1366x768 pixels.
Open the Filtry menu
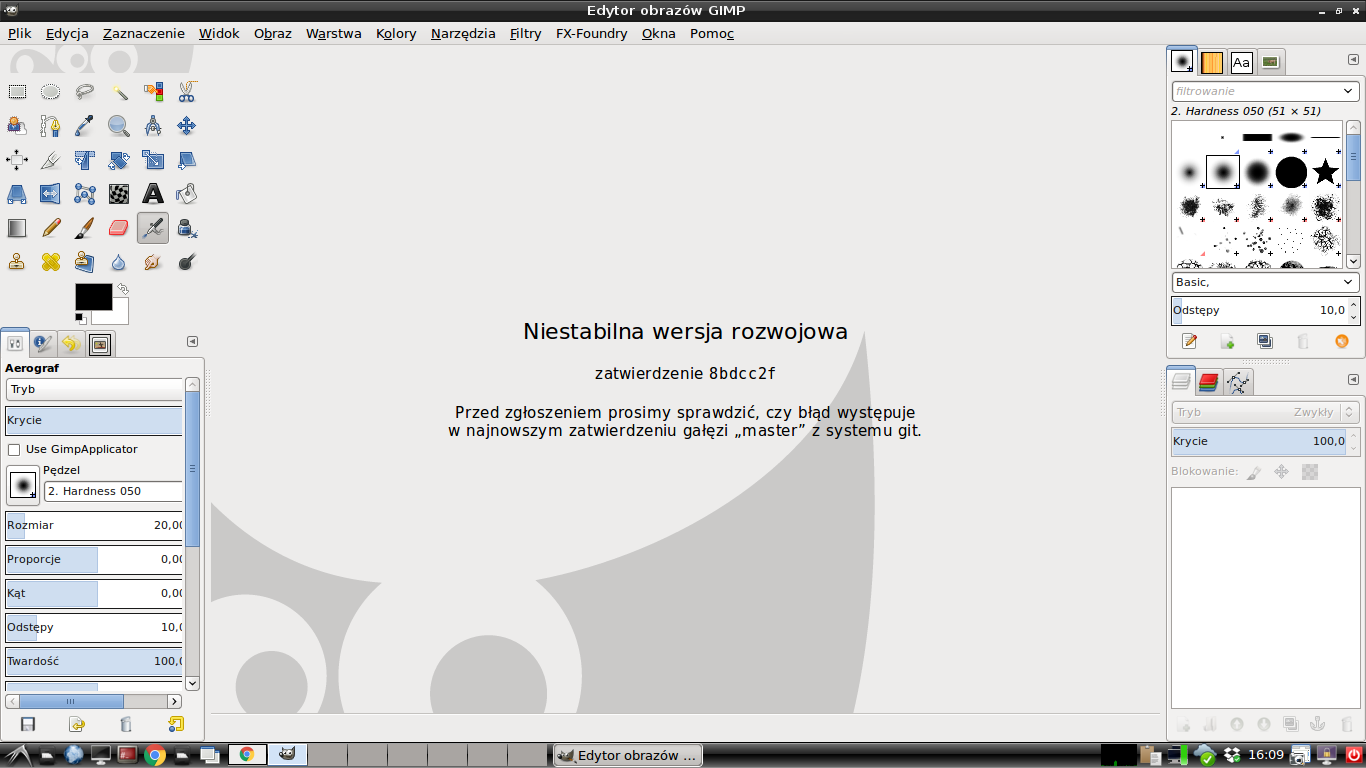tap(525, 33)
